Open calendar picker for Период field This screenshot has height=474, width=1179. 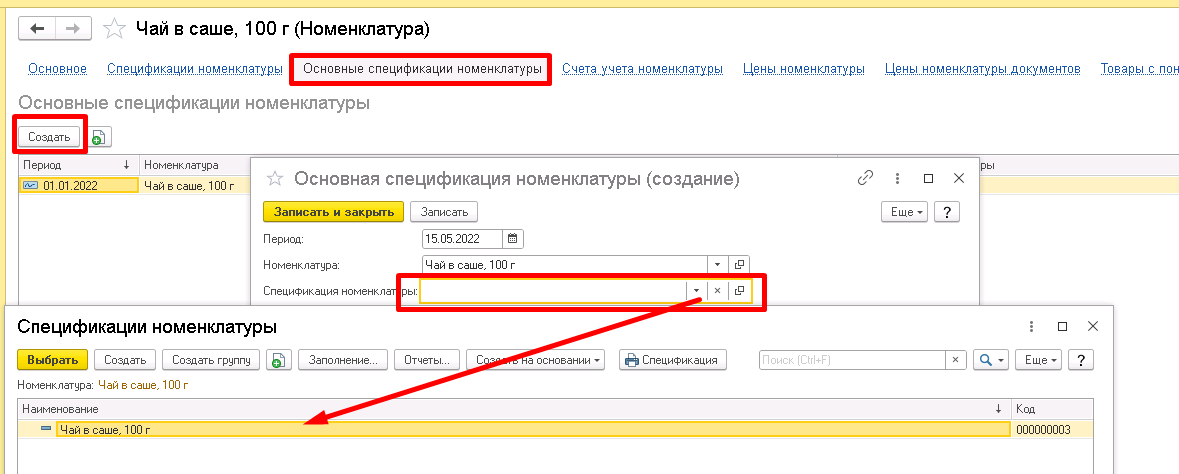pyautogui.click(x=512, y=238)
